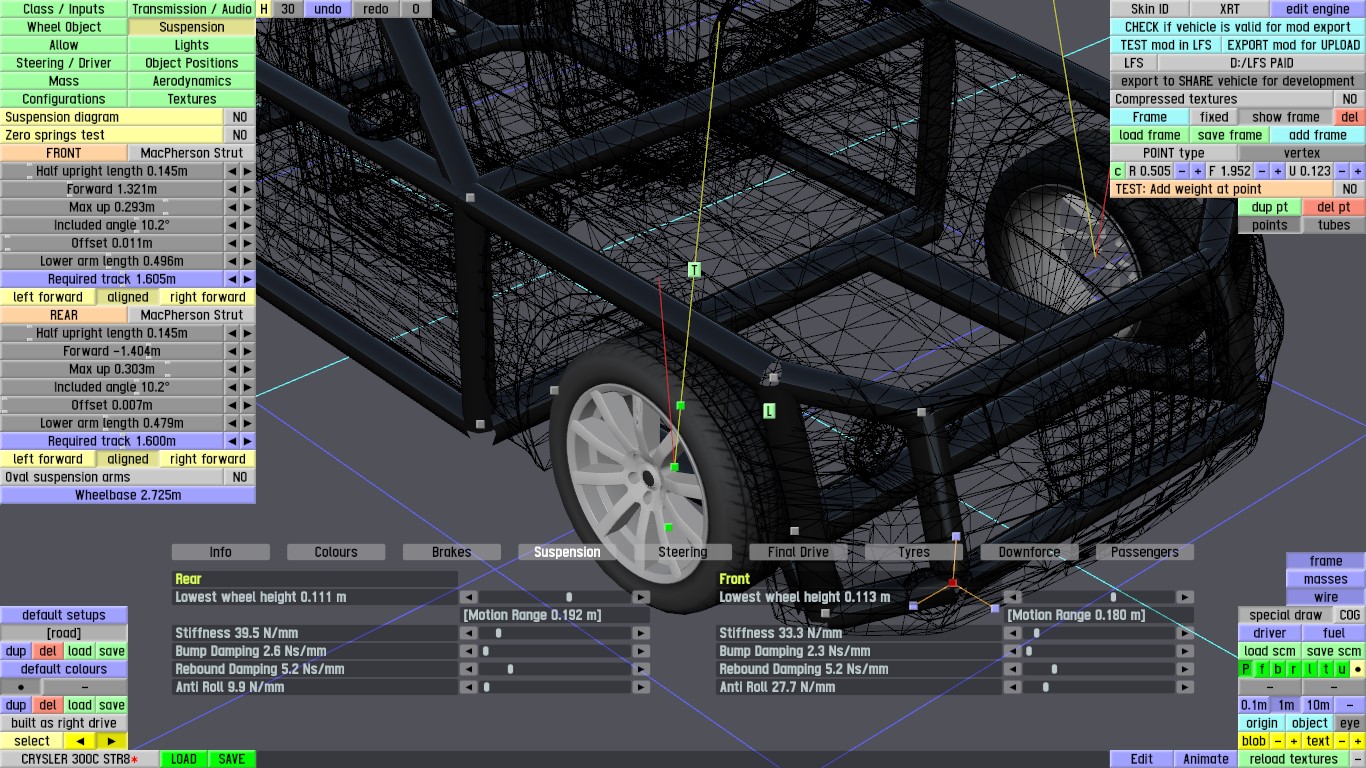The width and height of the screenshot is (1366, 768).
Task: Open Transmission / Audio section
Action: 192,9
